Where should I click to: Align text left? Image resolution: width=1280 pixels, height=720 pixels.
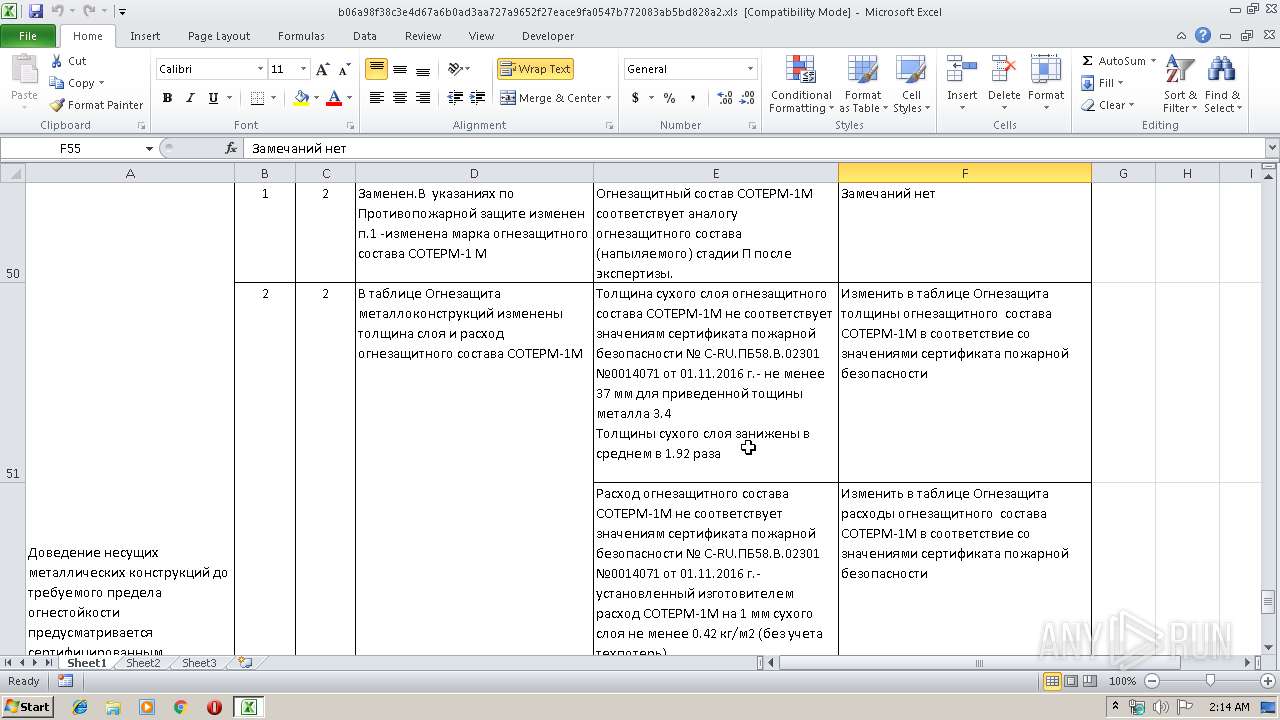pos(376,98)
